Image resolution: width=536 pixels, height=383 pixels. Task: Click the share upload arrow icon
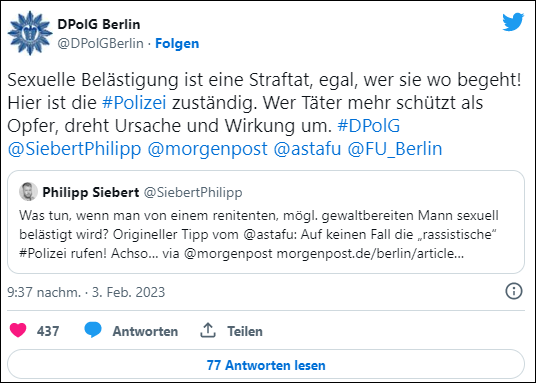(208, 330)
